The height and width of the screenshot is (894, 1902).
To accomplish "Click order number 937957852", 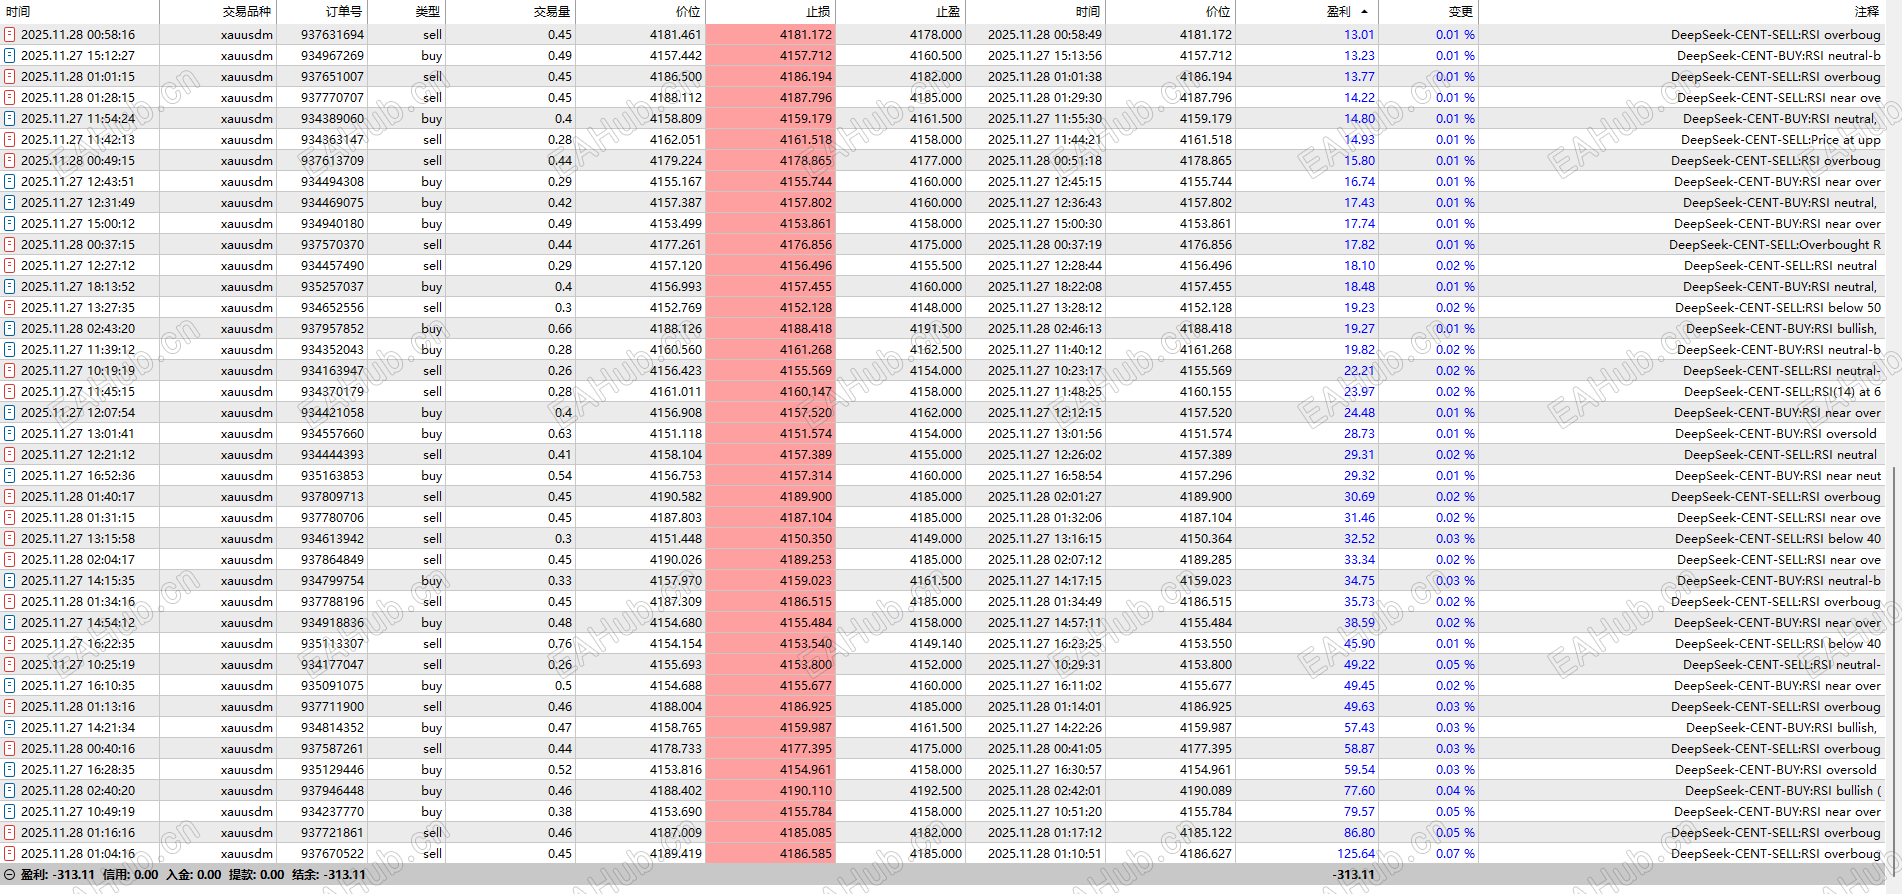I will [x=332, y=328].
